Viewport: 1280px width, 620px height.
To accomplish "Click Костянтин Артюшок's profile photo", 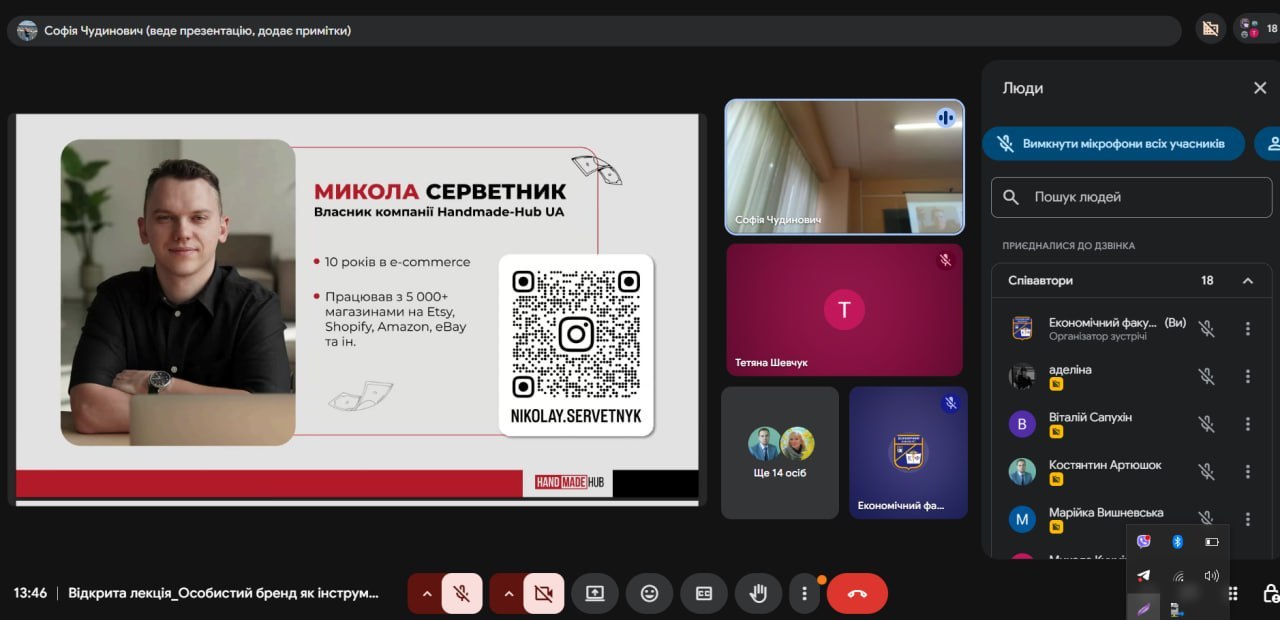I will [x=1022, y=471].
